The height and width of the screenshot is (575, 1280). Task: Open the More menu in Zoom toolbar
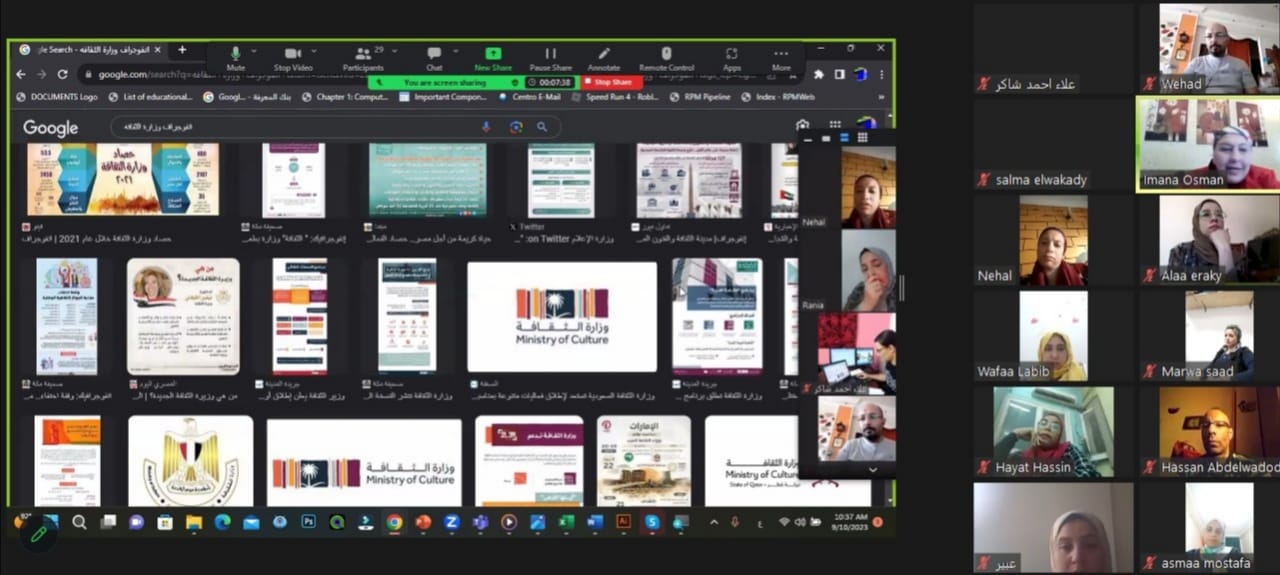(781, 54)
